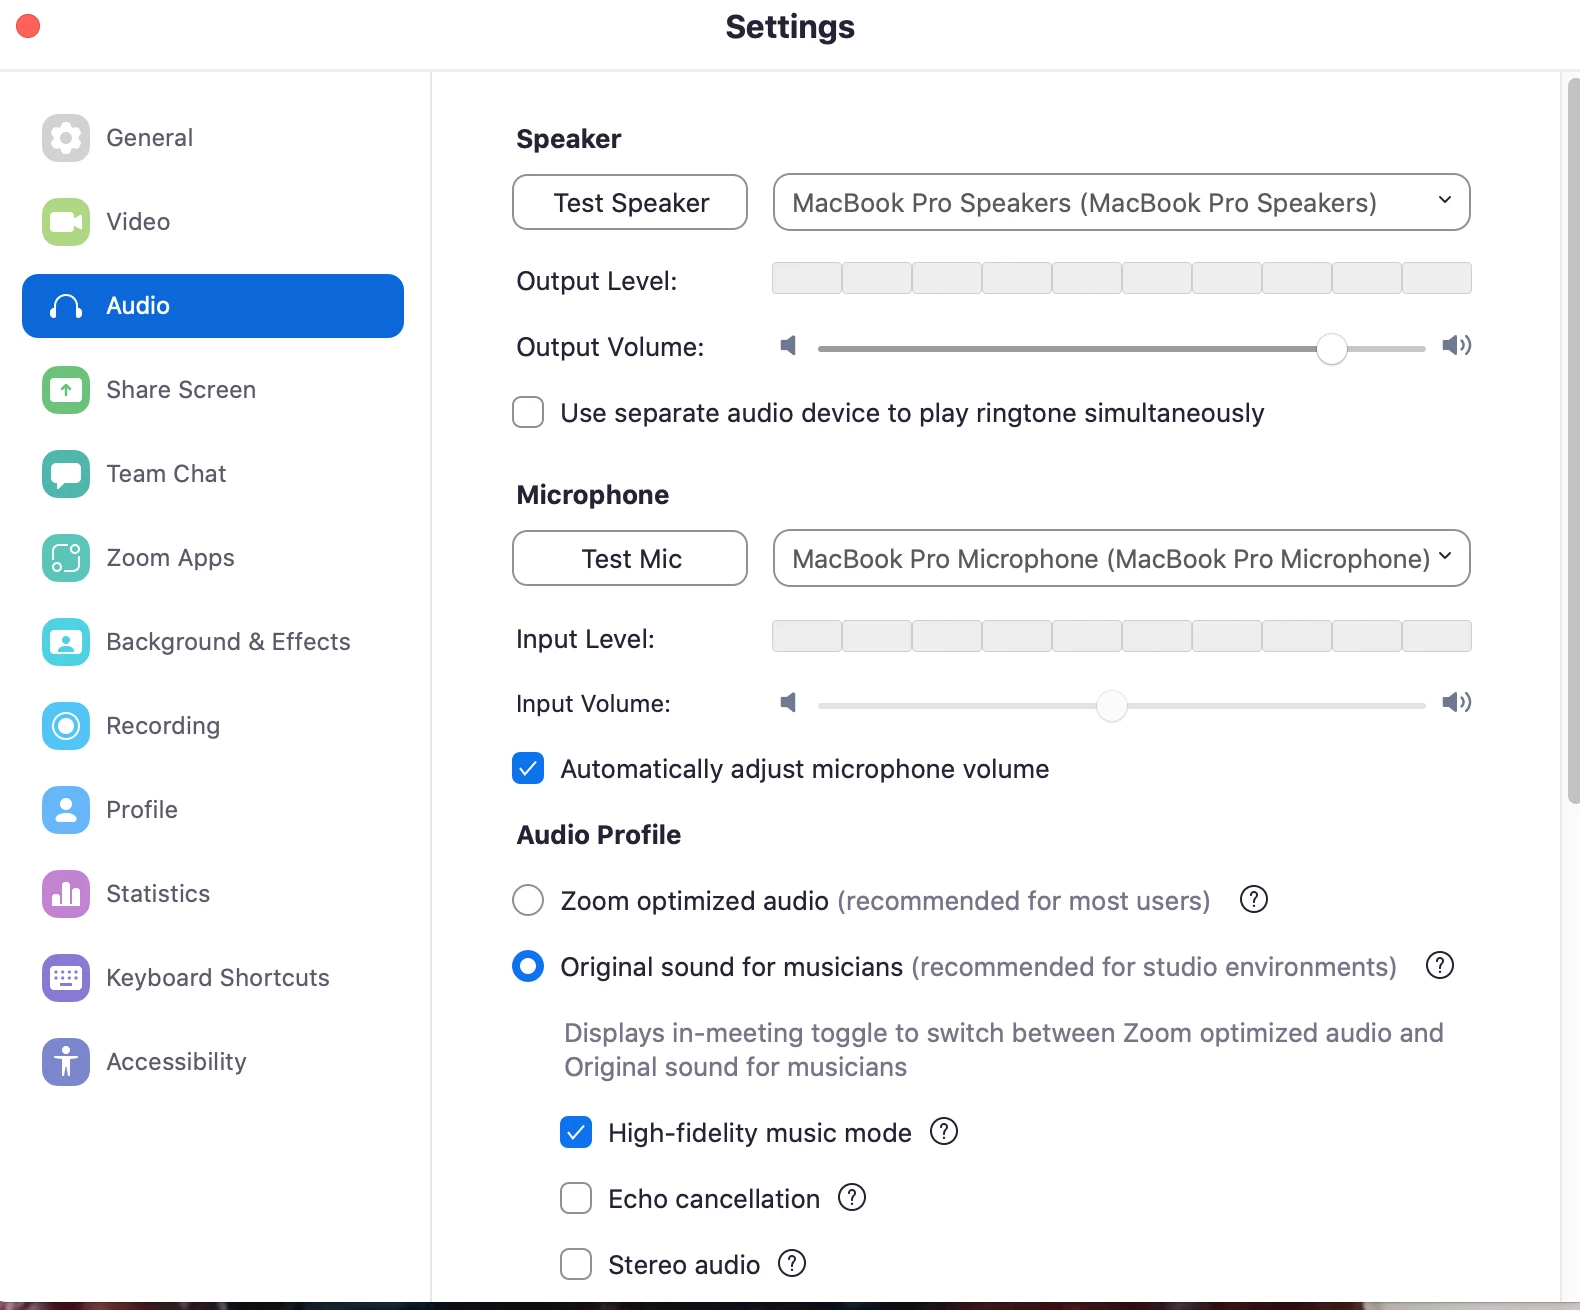Screen dimensions: 1580x1310
Task: Select Original sound for musicians radio
Action: [x=528, y=966]
